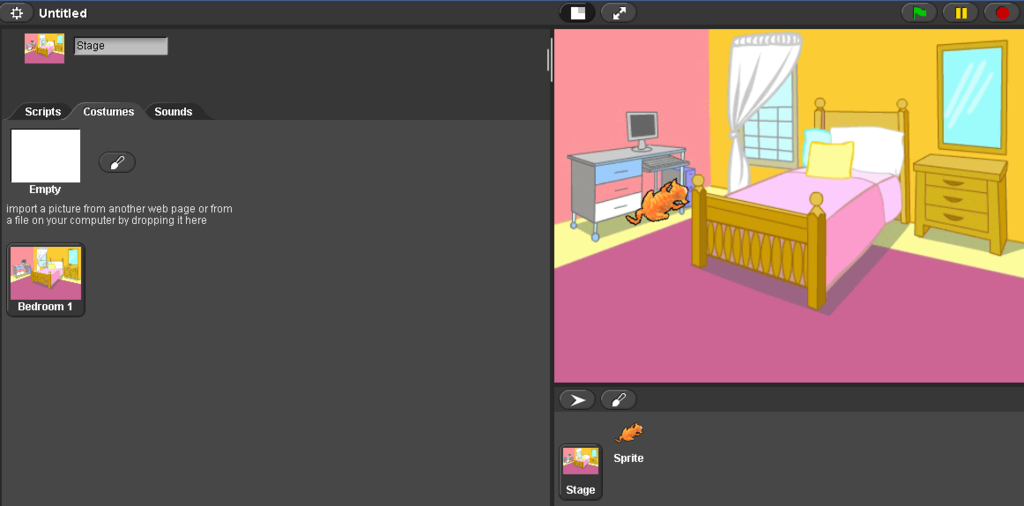Toggle the normal stage size view
Screen dimensions: 1024x506
click(577, 13)
